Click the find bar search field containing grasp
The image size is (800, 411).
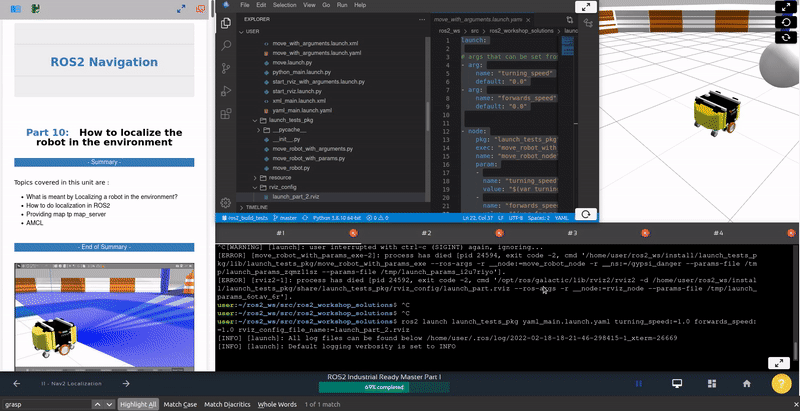47,404
